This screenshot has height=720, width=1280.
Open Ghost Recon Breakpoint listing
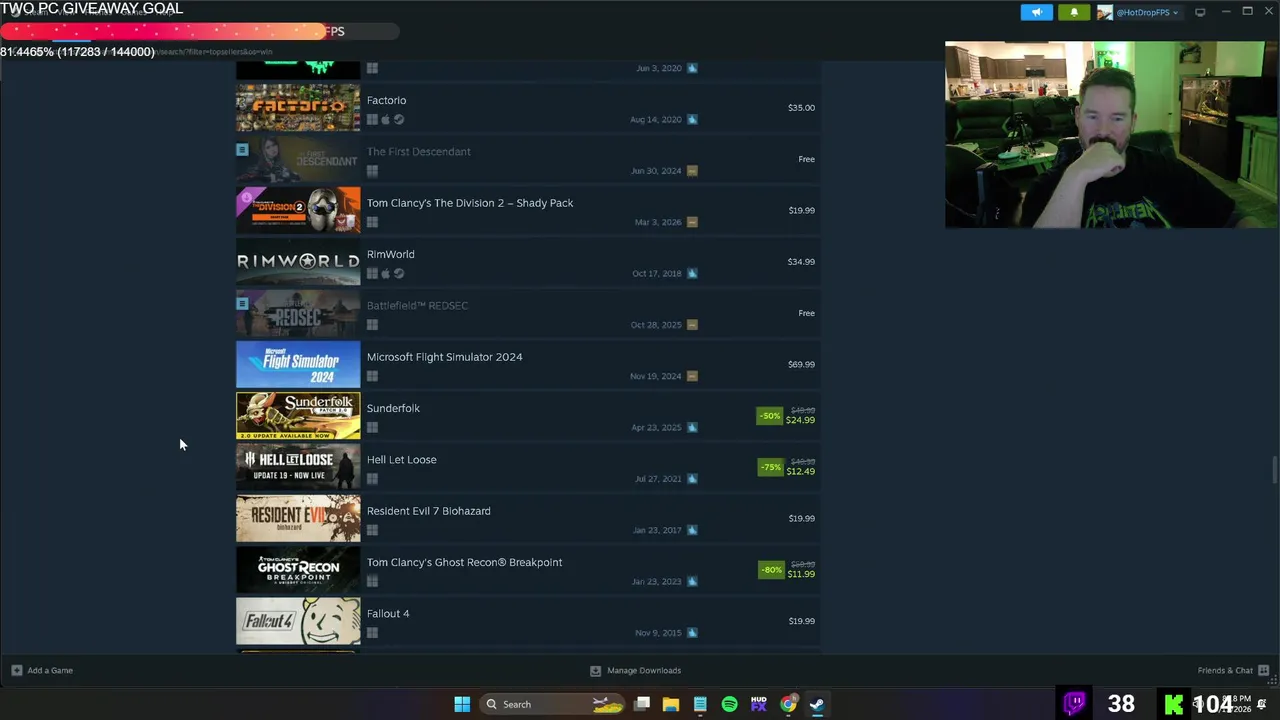(x=528, y=570)
